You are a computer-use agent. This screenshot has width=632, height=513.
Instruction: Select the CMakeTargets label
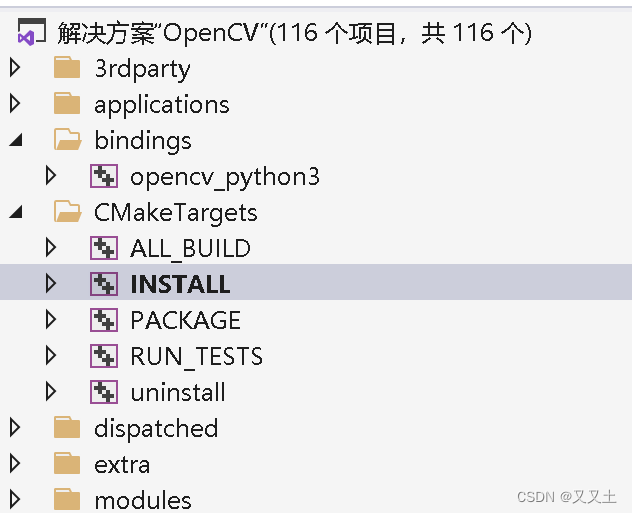point(175,213)
